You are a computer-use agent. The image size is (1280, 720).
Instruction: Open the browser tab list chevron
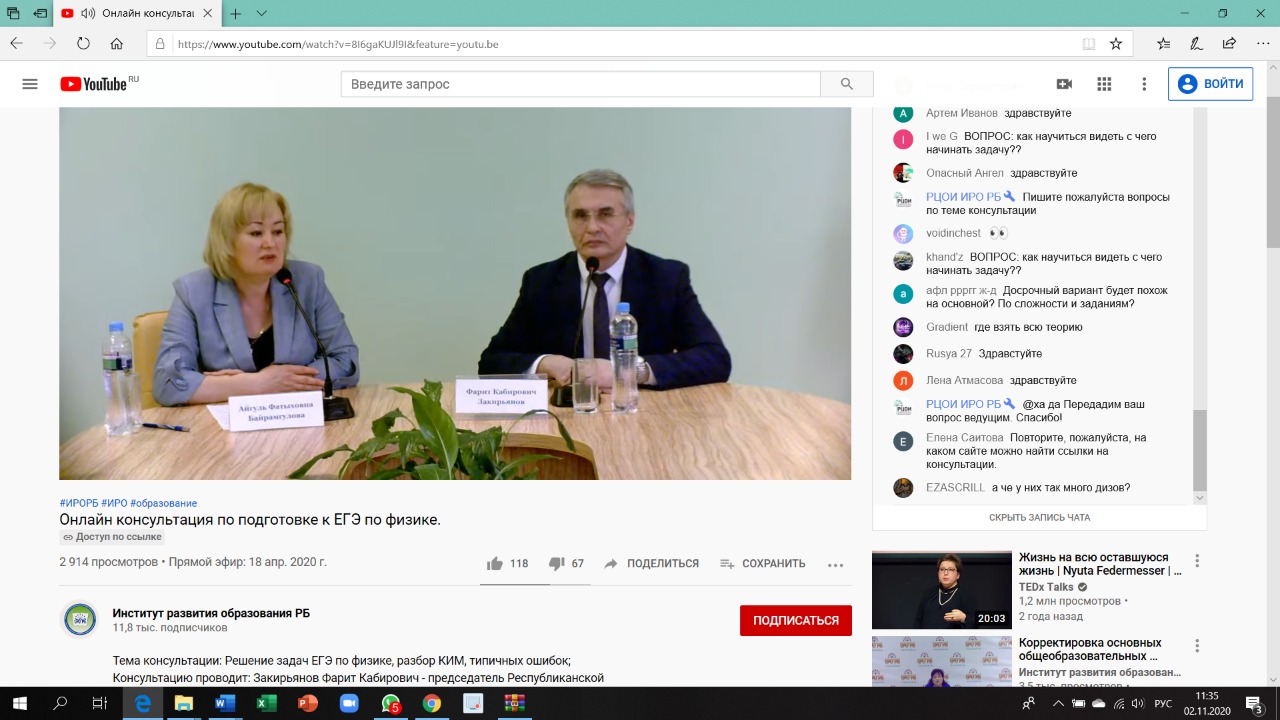[x=262, y=14]
